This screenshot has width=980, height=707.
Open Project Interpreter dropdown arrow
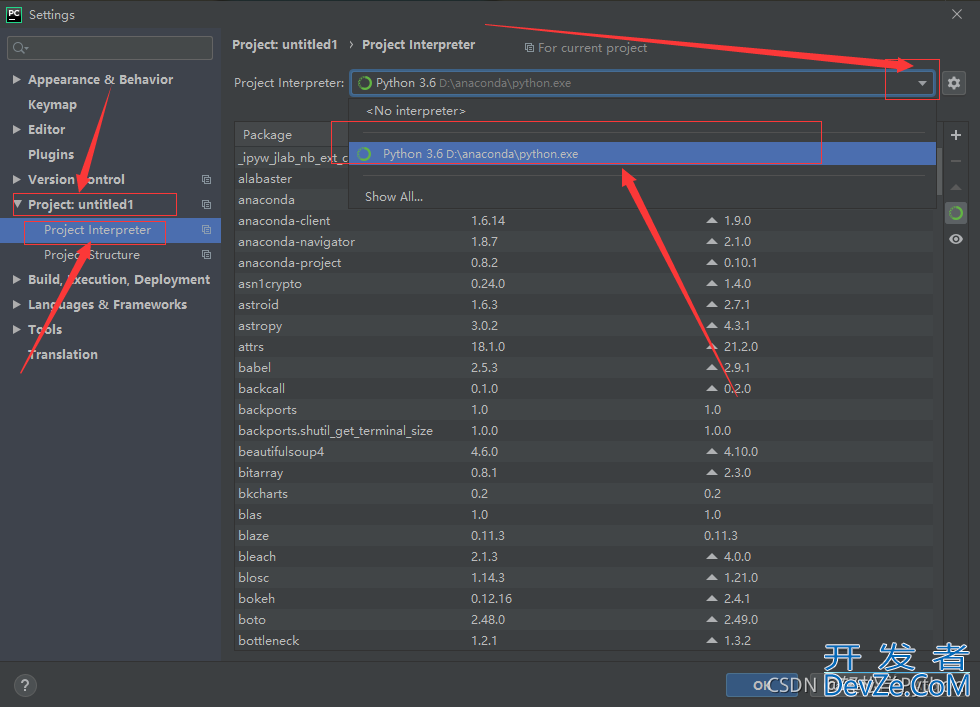coord(922,83)
